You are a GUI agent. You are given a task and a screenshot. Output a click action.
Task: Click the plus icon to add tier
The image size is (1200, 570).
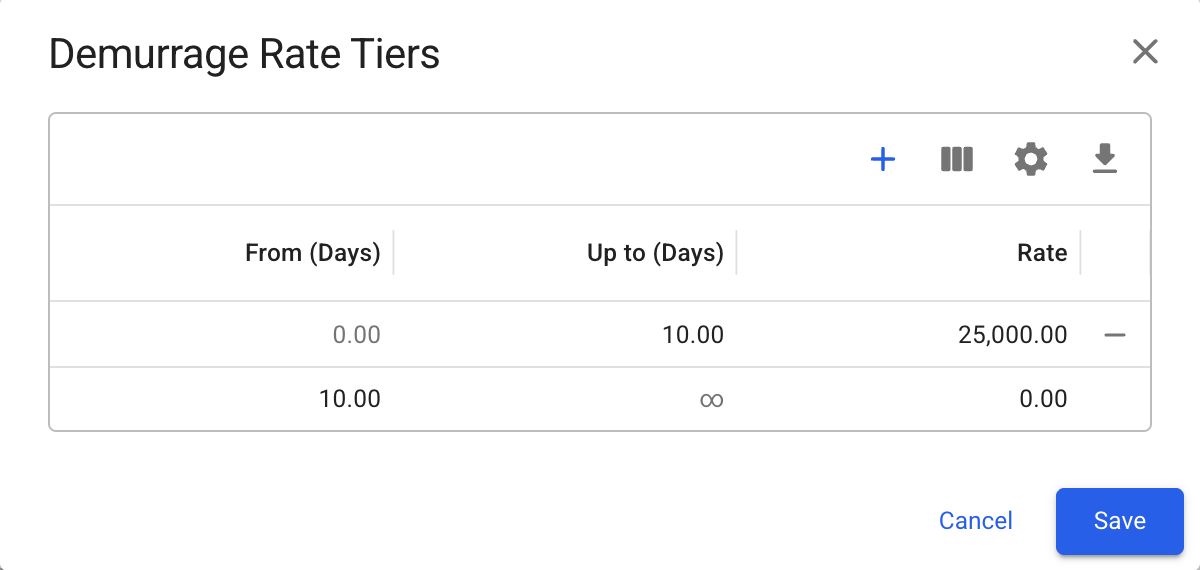[883, 159]
